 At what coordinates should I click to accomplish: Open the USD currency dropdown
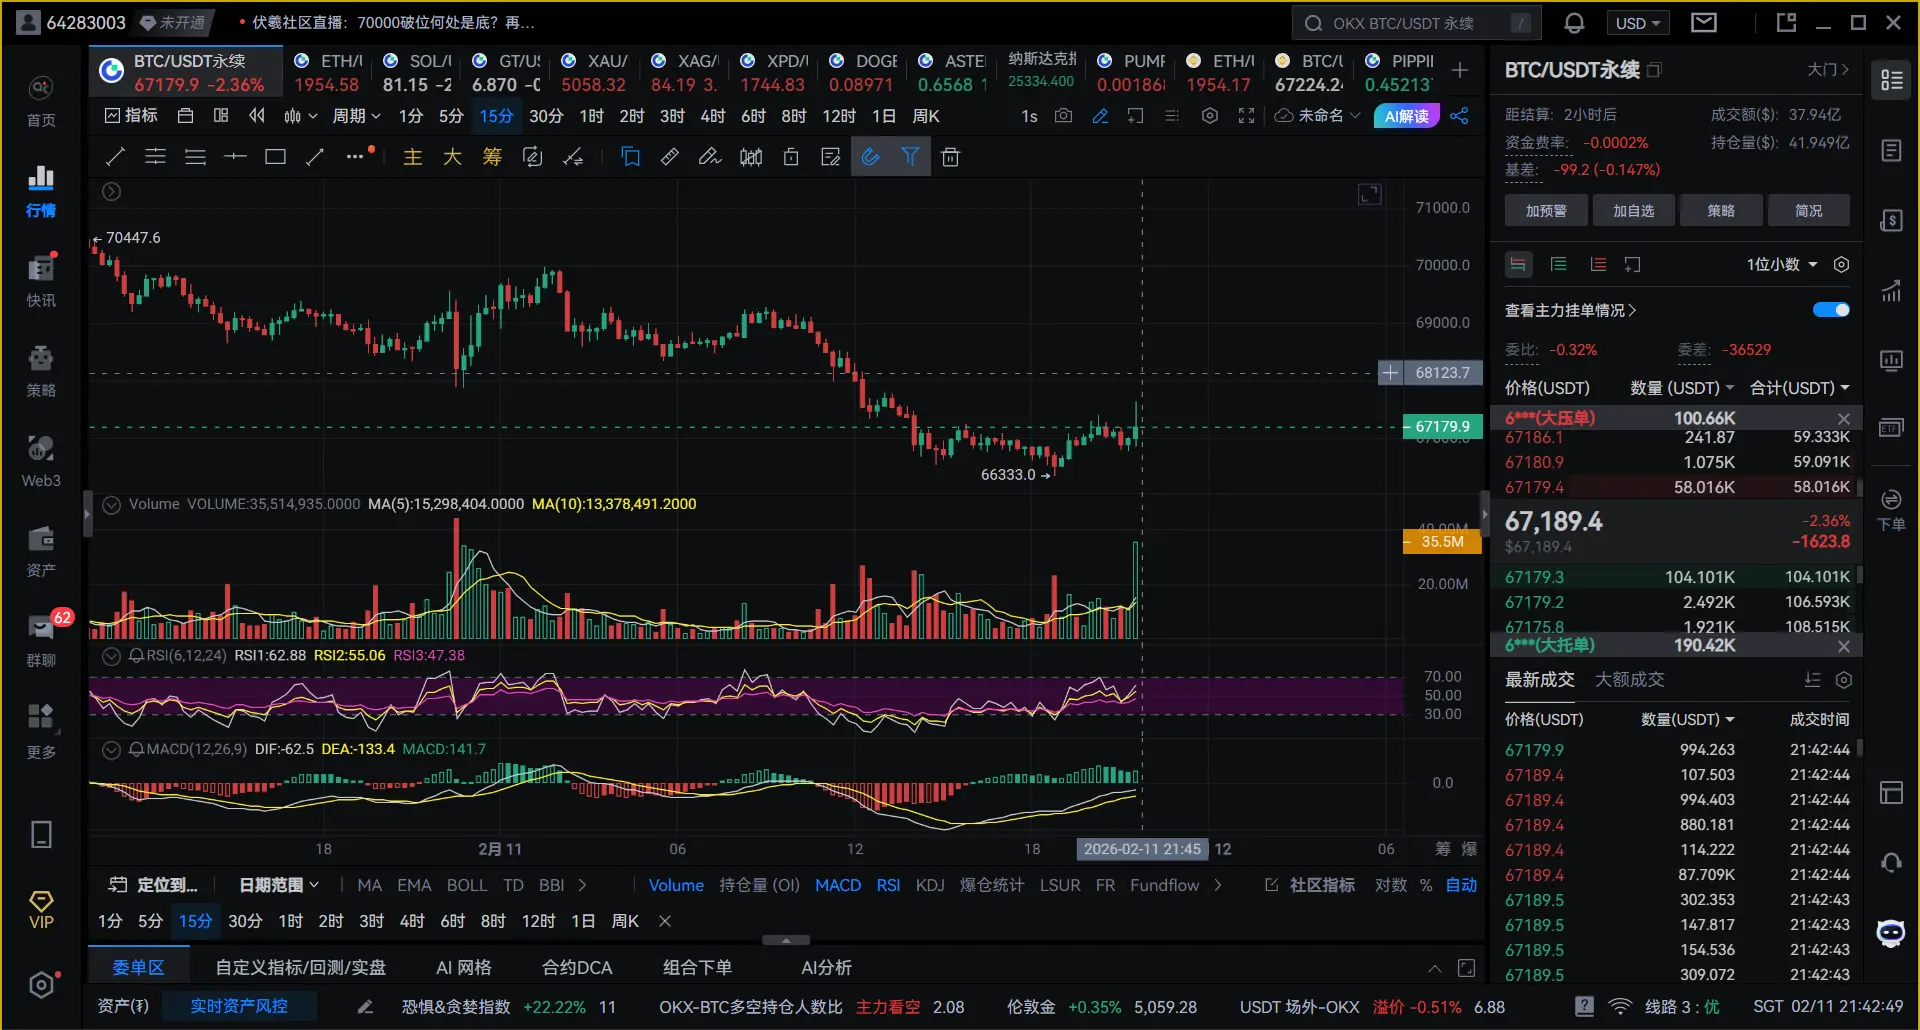coord(1638,23)
